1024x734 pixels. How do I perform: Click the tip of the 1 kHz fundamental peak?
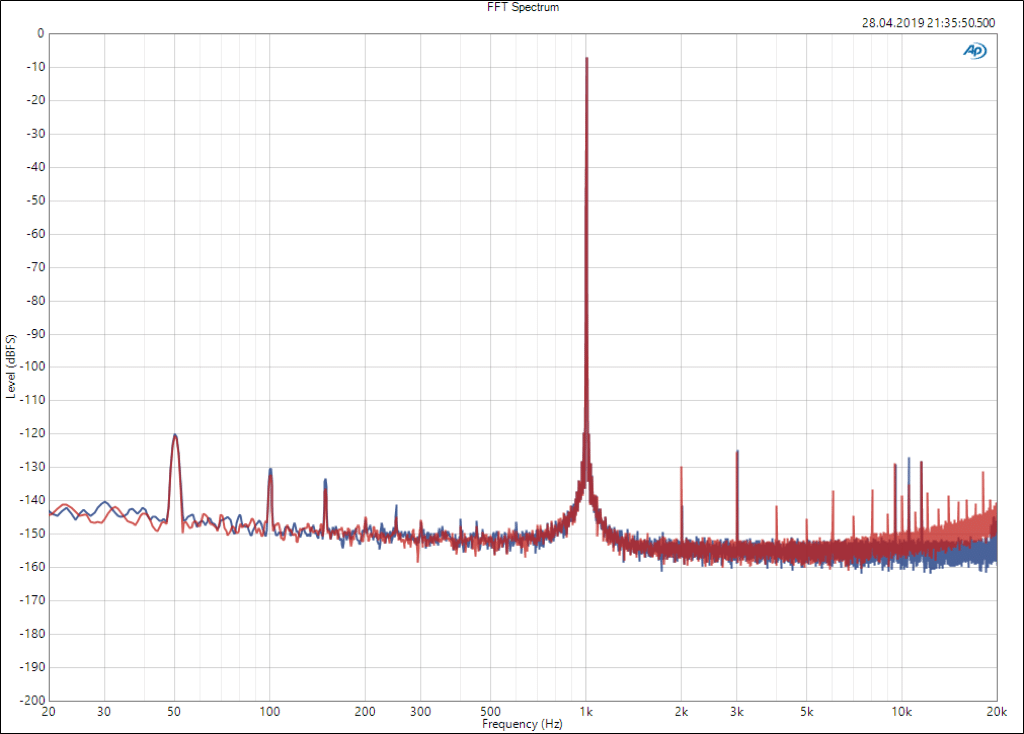click(586, 59)
